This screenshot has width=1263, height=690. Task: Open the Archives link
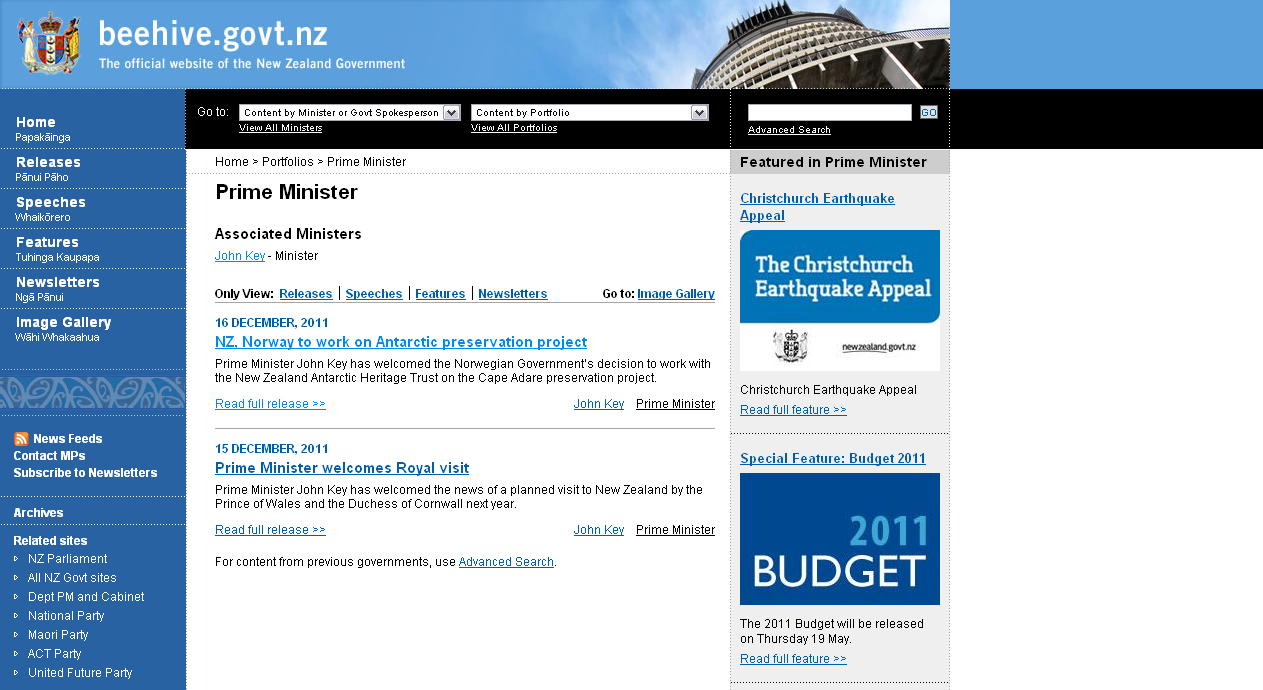[x=38, y=513]
